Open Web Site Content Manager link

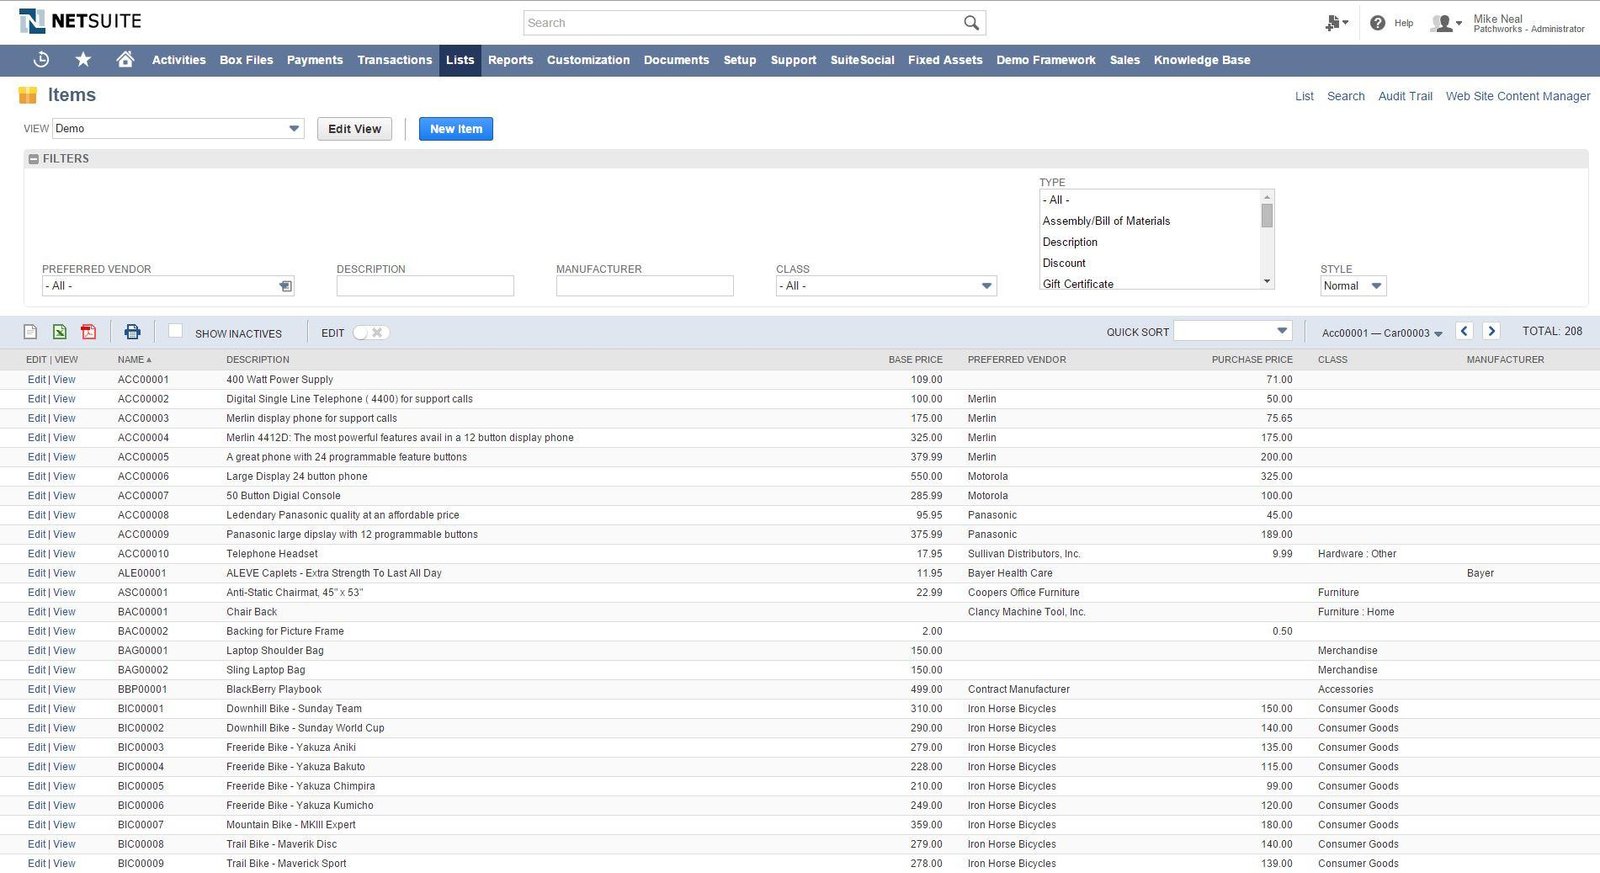(1518, 96)
